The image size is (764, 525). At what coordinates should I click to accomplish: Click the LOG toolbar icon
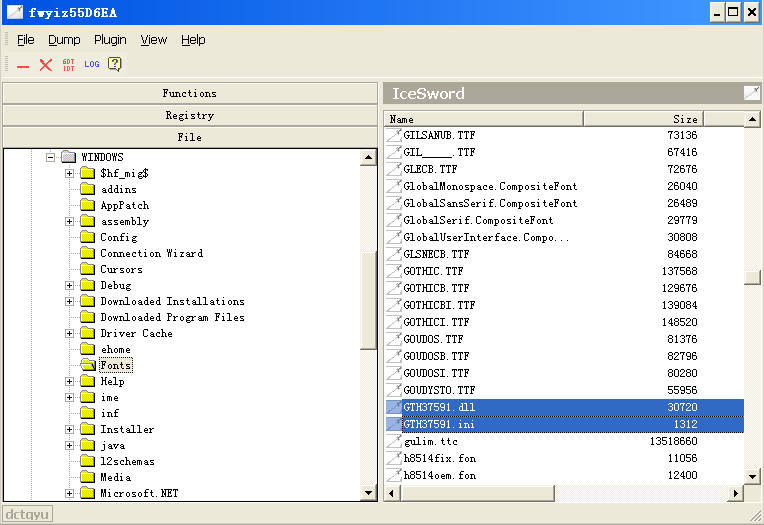click(x=92, y=64)
